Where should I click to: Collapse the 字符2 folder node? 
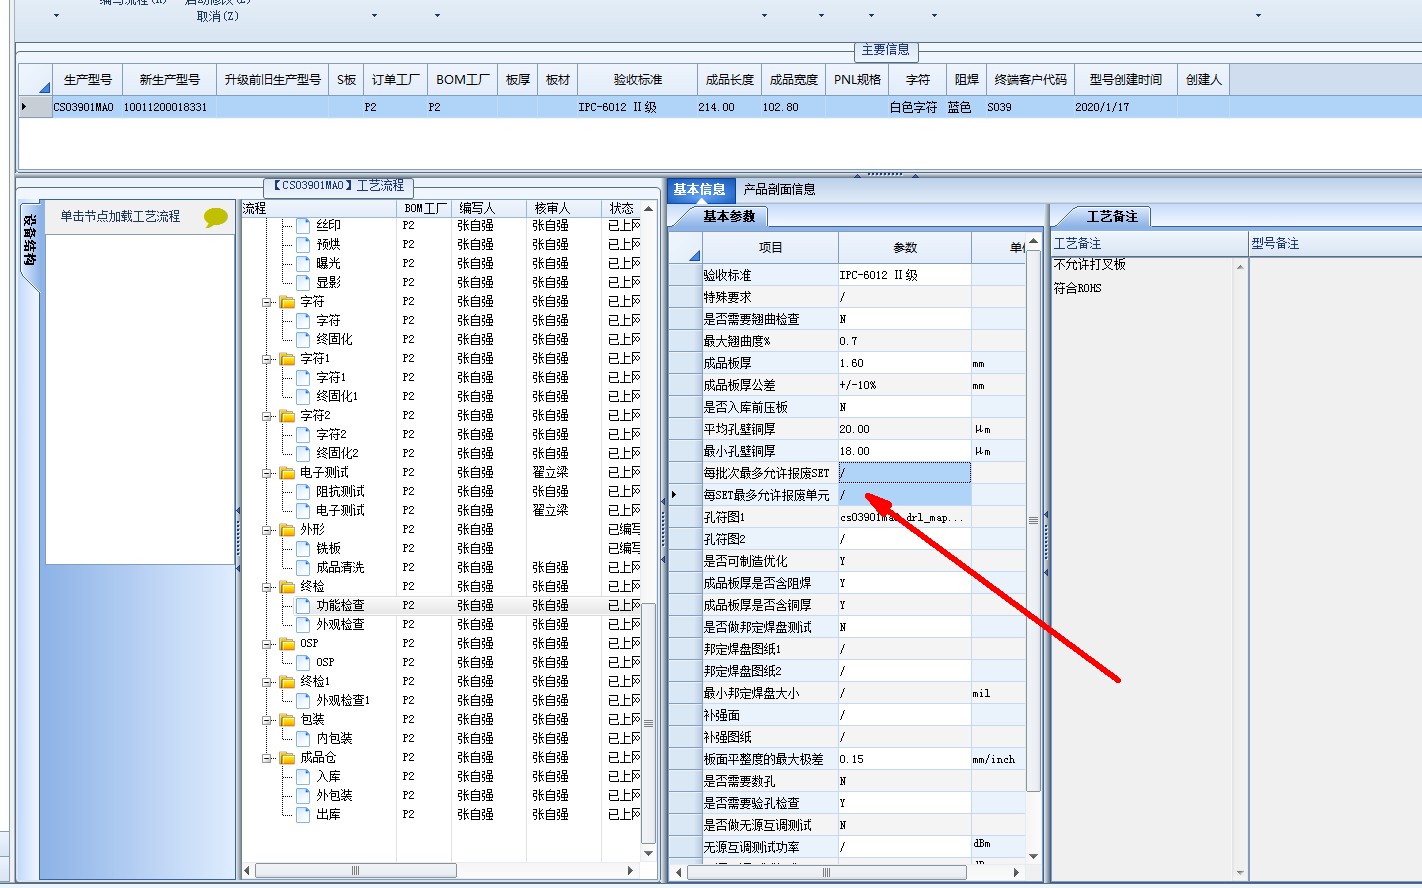(268, 416)
